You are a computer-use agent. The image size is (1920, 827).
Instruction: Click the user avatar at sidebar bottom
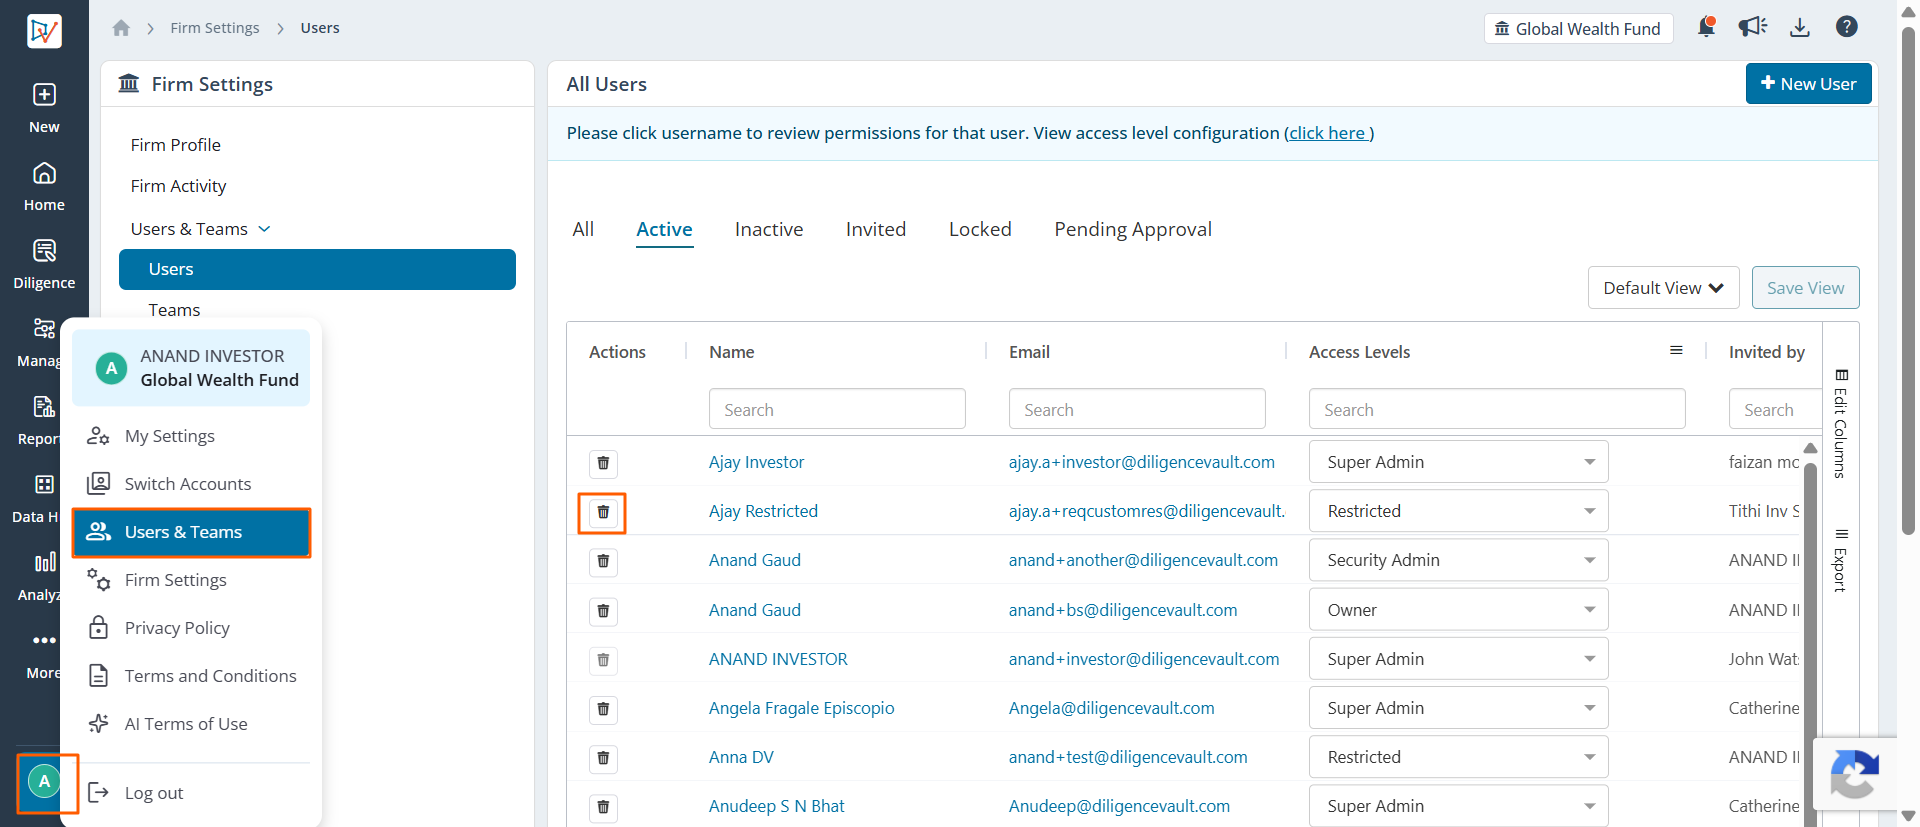(44, 782)
